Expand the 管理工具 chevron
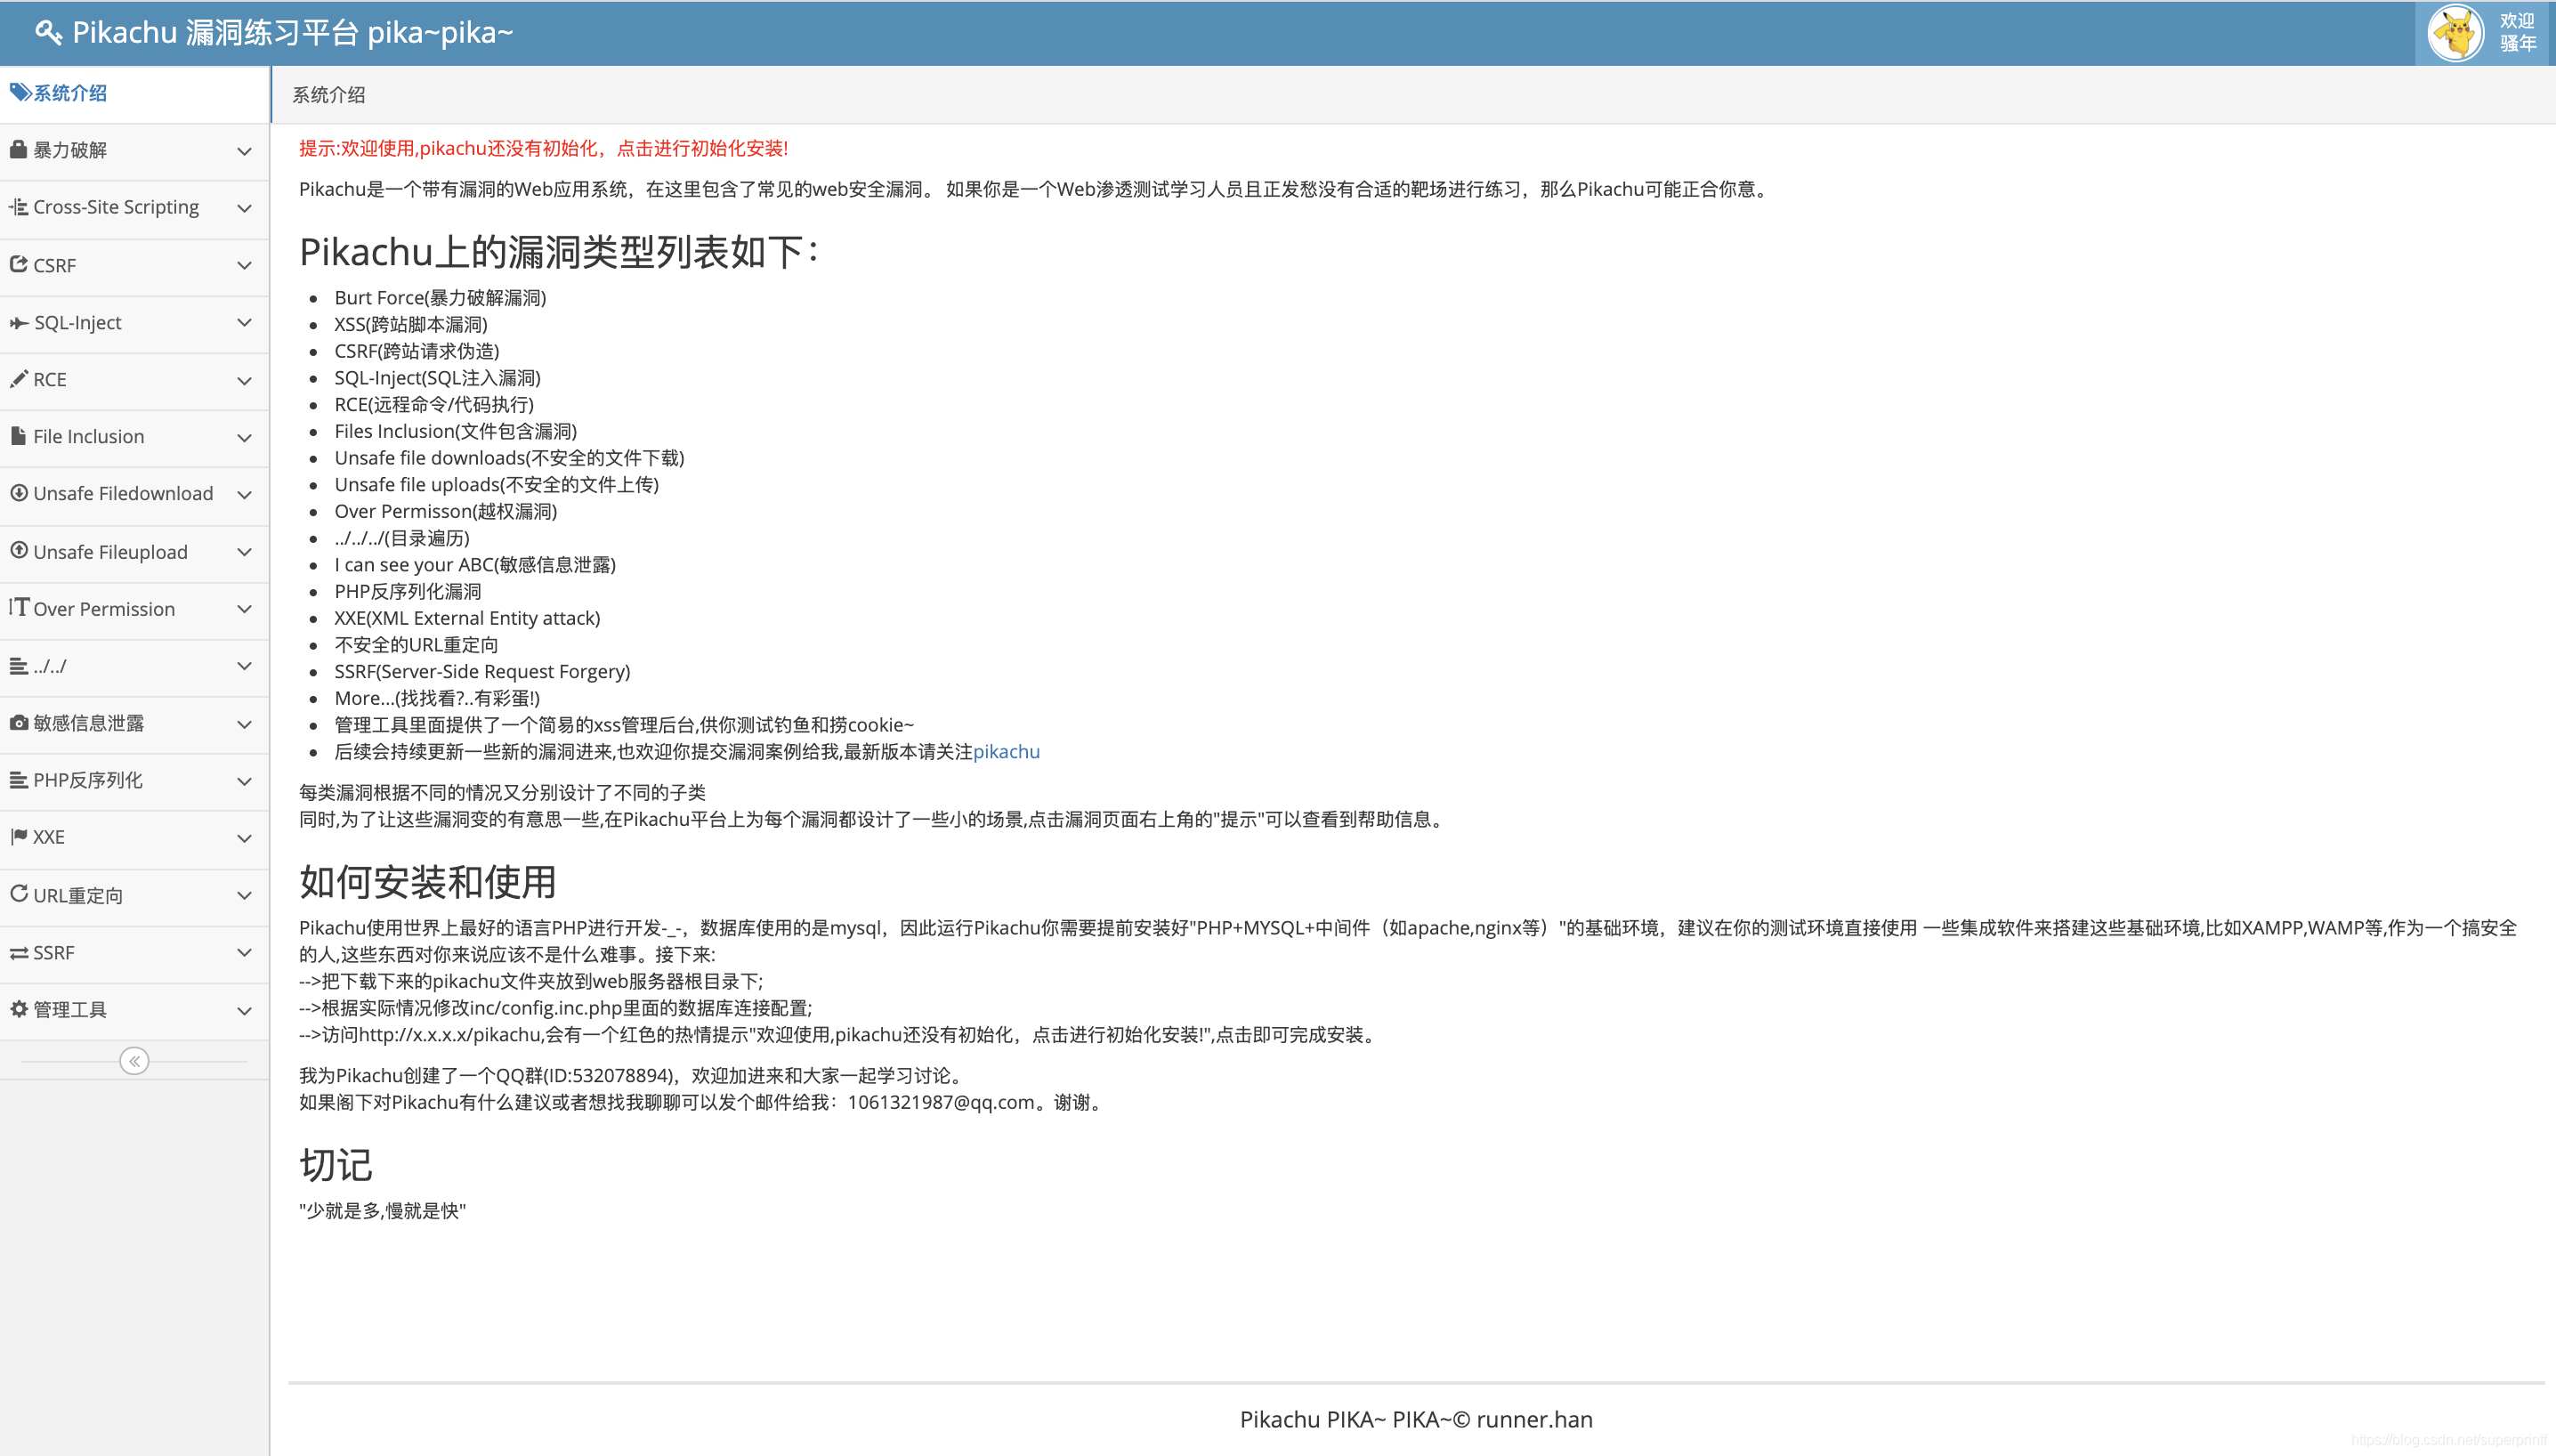 [x=244, y=1010]
